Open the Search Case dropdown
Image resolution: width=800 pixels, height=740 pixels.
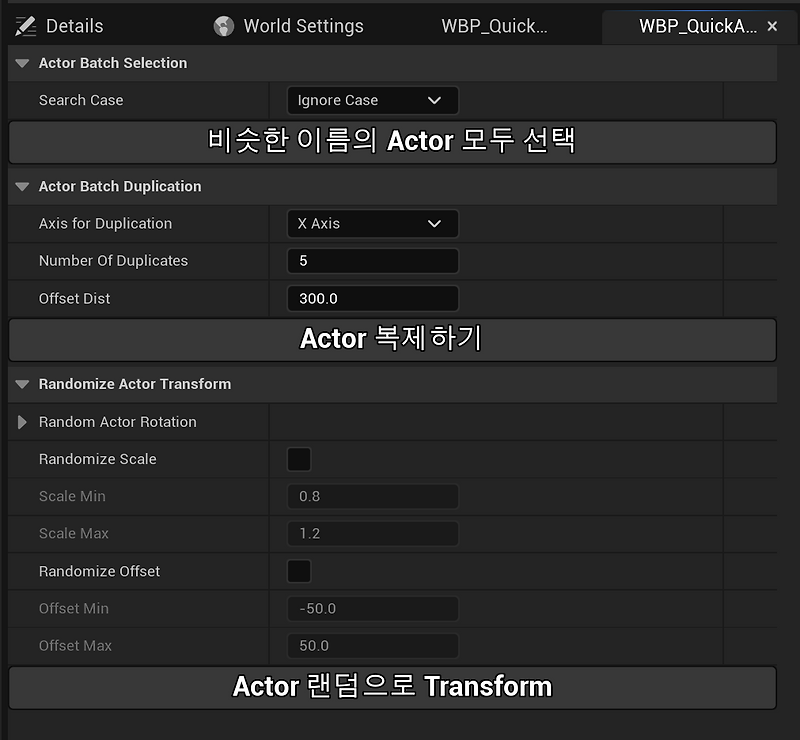(372, 100)
